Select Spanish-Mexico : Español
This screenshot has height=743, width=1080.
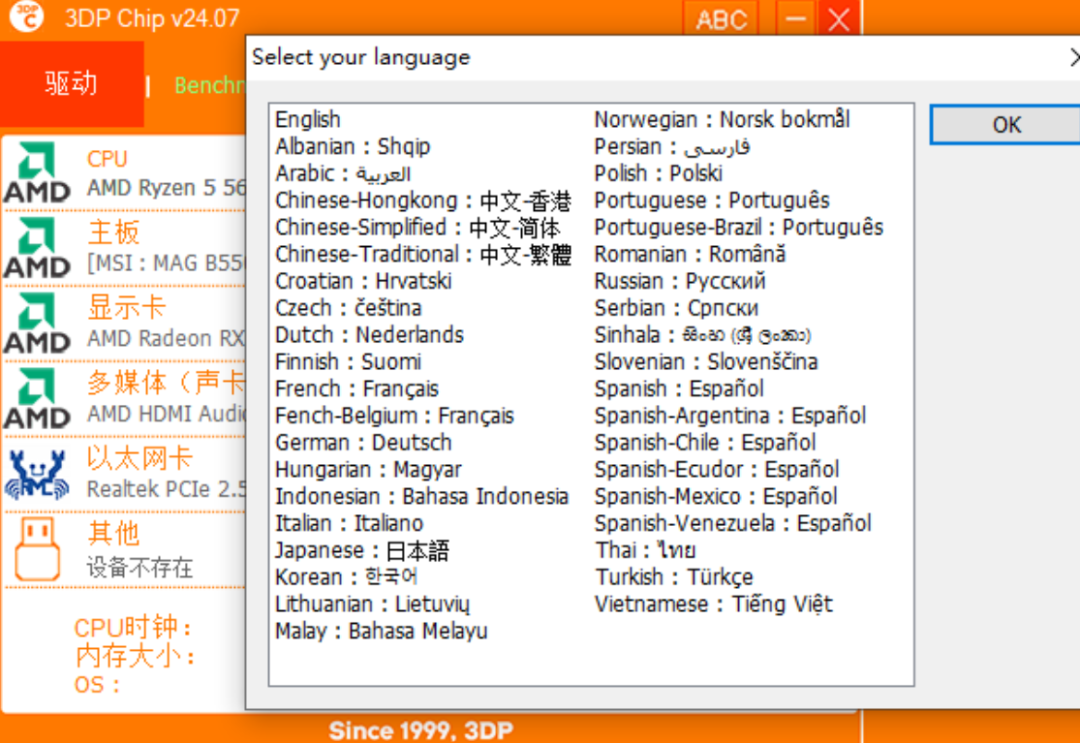(716, 496)
